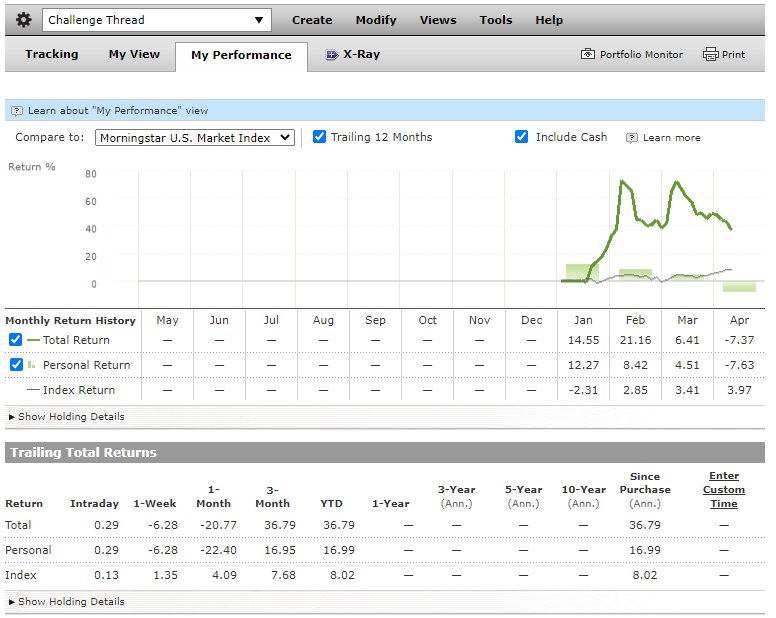Screen dimensions: 776x618
Task: Click Total 1-Month value -20.77
Action: (x=218, y=525)
